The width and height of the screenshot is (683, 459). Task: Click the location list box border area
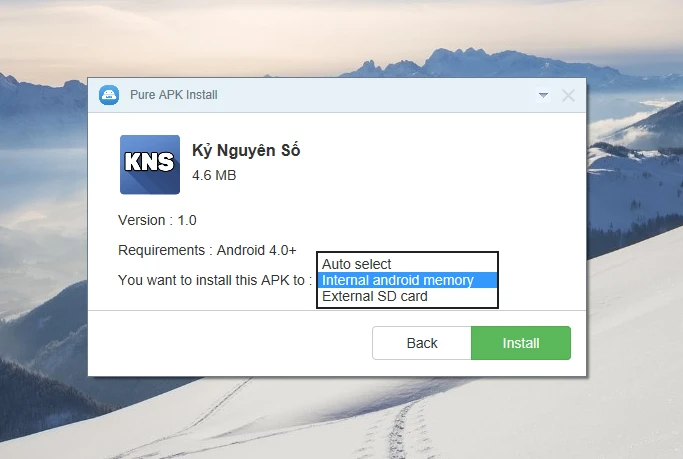[407, 253]
